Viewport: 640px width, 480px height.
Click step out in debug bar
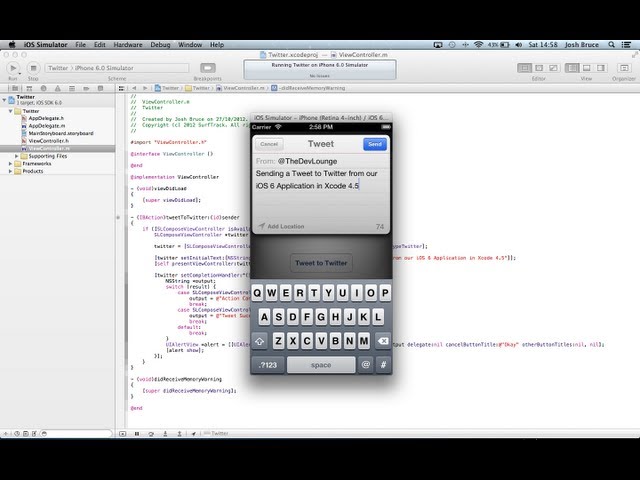(x=179, y=434)
